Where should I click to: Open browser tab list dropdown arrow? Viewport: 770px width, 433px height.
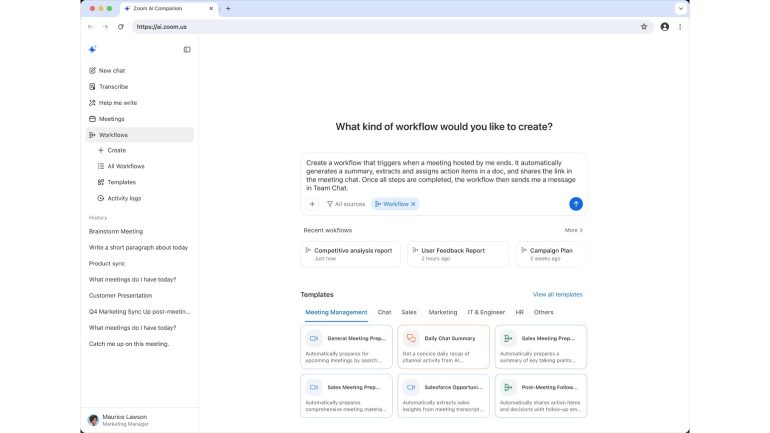click(x=680, y=8)
